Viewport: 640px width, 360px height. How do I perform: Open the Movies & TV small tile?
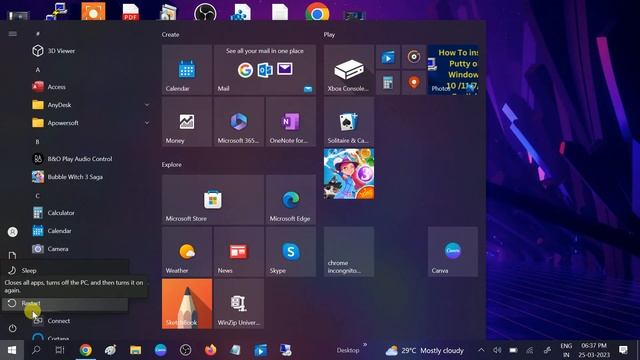tap(388, 57)
